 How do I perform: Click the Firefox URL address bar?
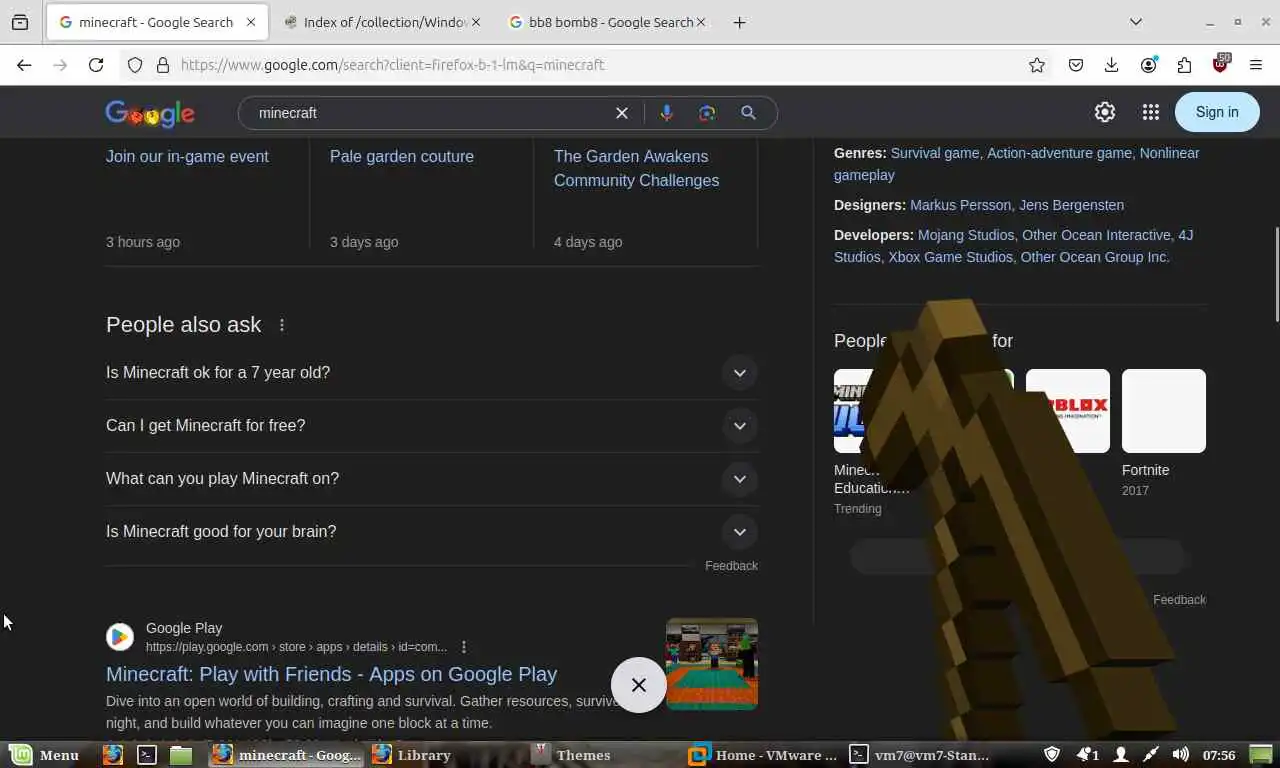click(590, 65)
